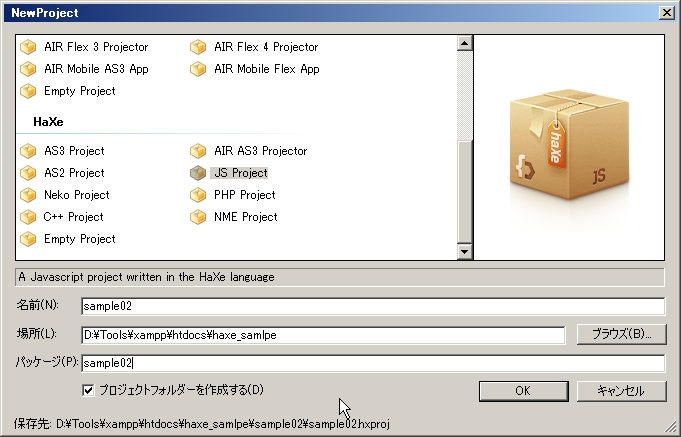Select the 'JS Project' label
681x437 pixels.
click(241, 173)
